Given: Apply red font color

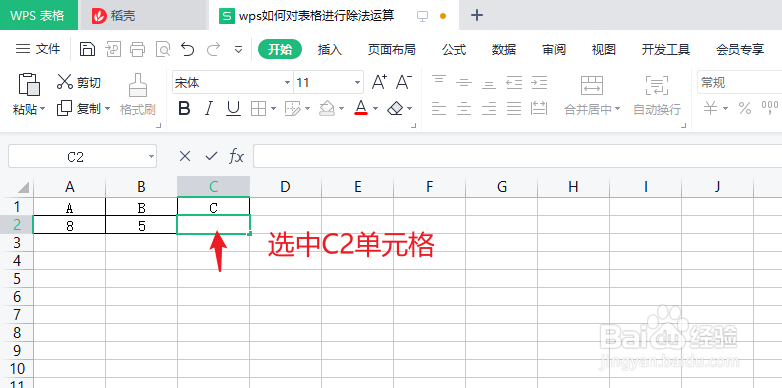Looking at the screenshot, I should [x=361, y=108].
